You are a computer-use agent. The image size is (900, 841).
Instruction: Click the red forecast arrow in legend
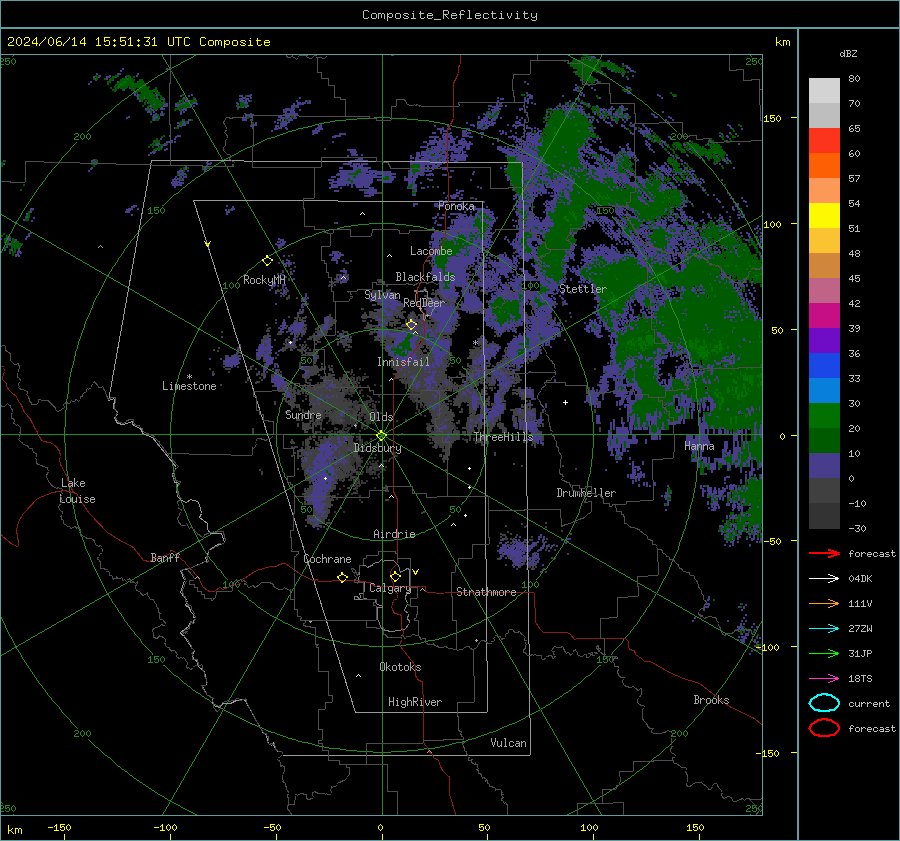coord(824,553)
